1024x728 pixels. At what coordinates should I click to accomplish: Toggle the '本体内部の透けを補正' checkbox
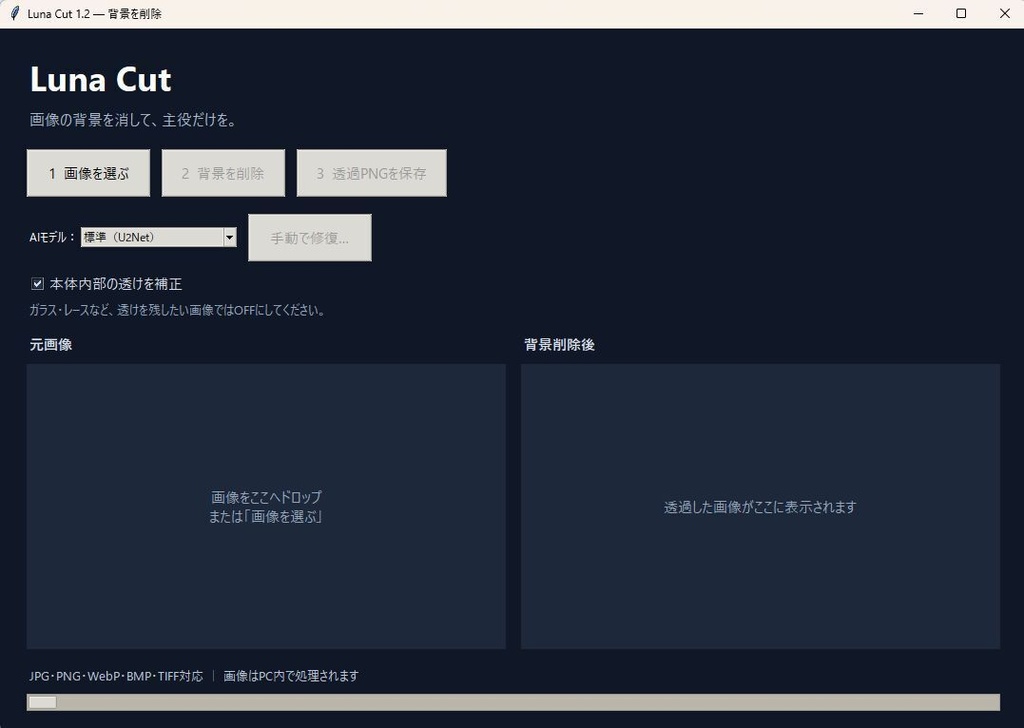coord(37,283)
